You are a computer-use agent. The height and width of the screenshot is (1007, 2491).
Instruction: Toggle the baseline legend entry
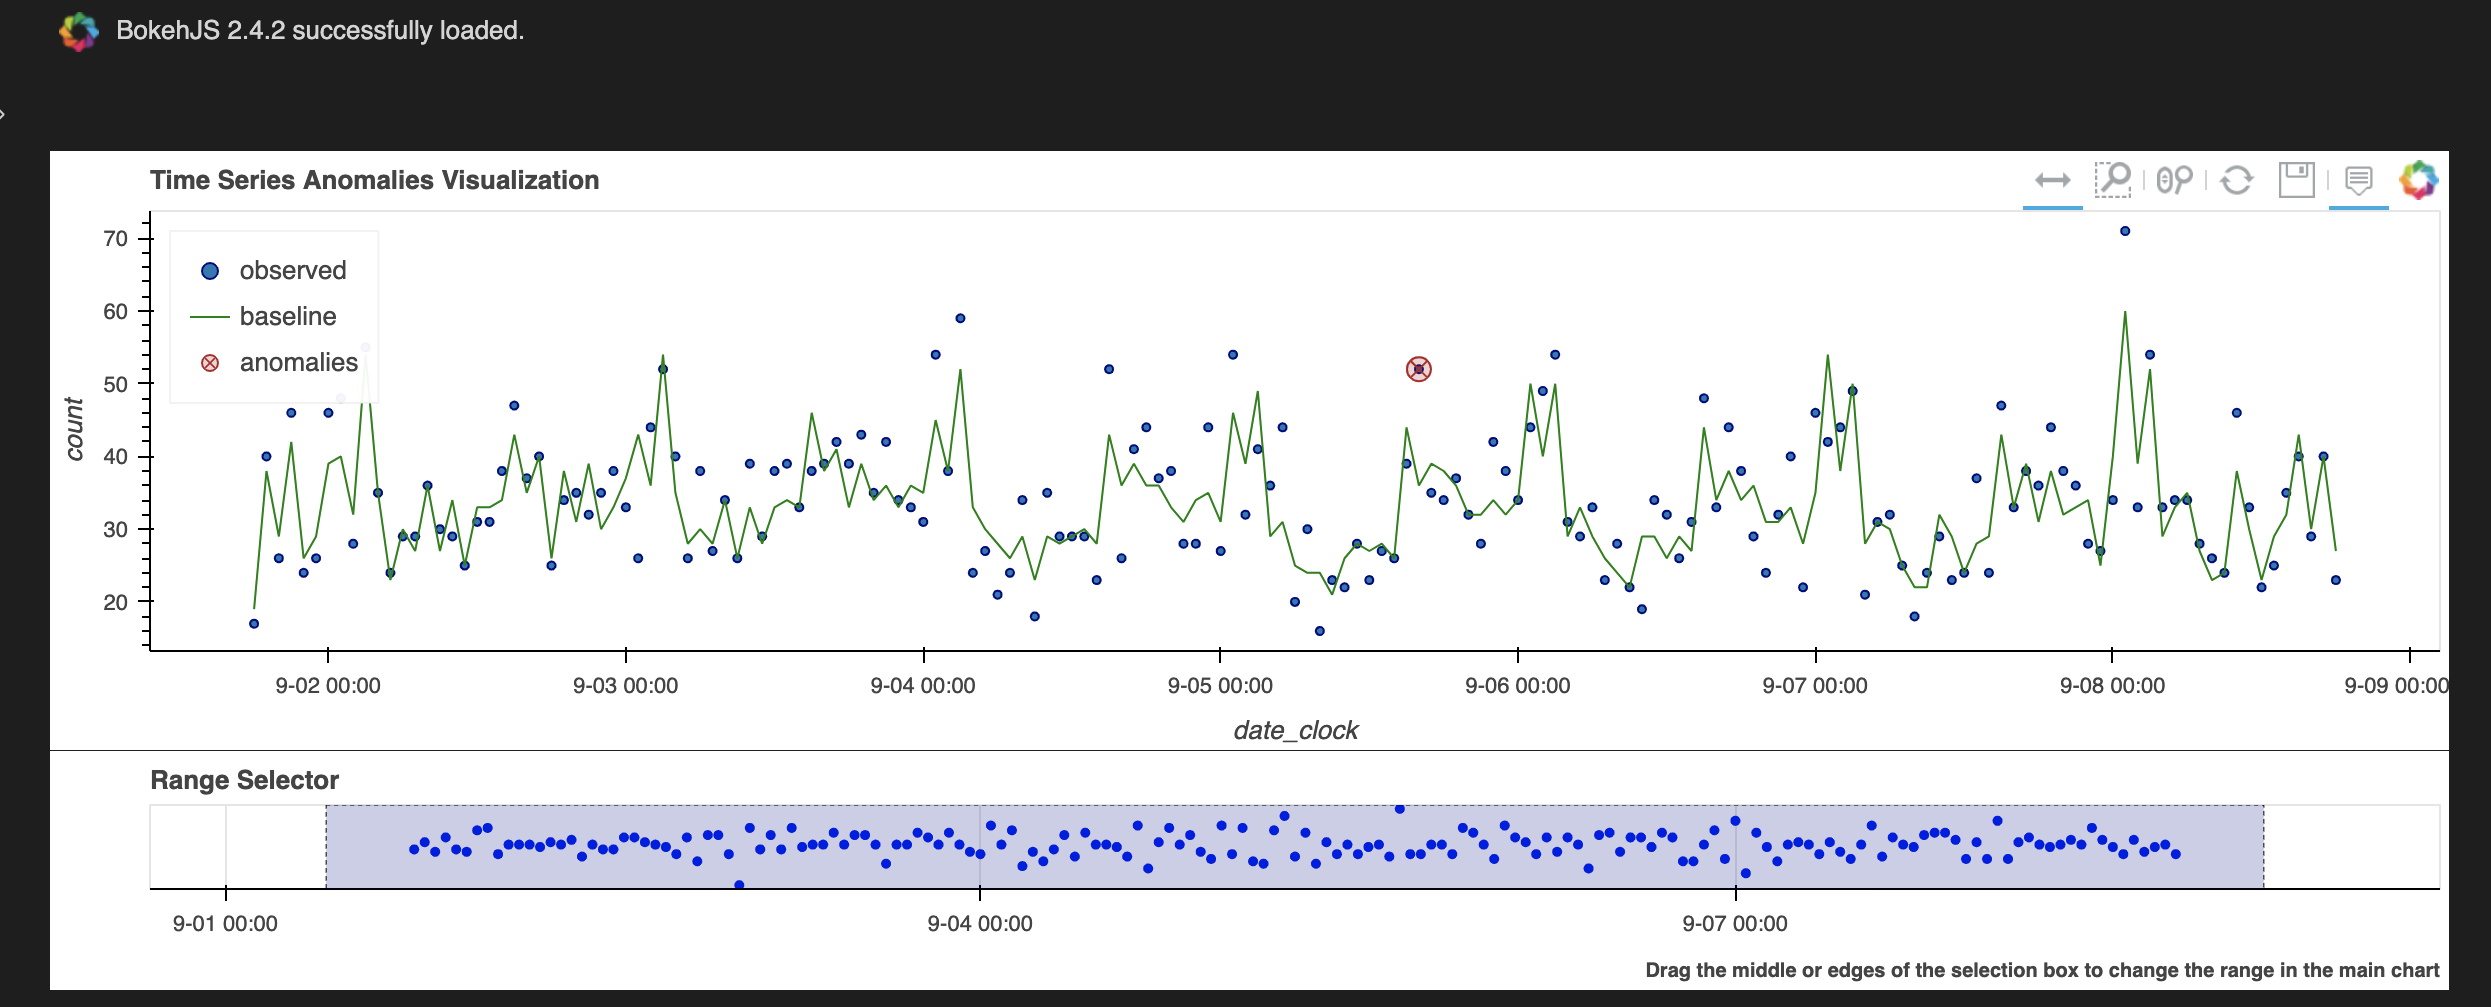click(x=264, y=317)
